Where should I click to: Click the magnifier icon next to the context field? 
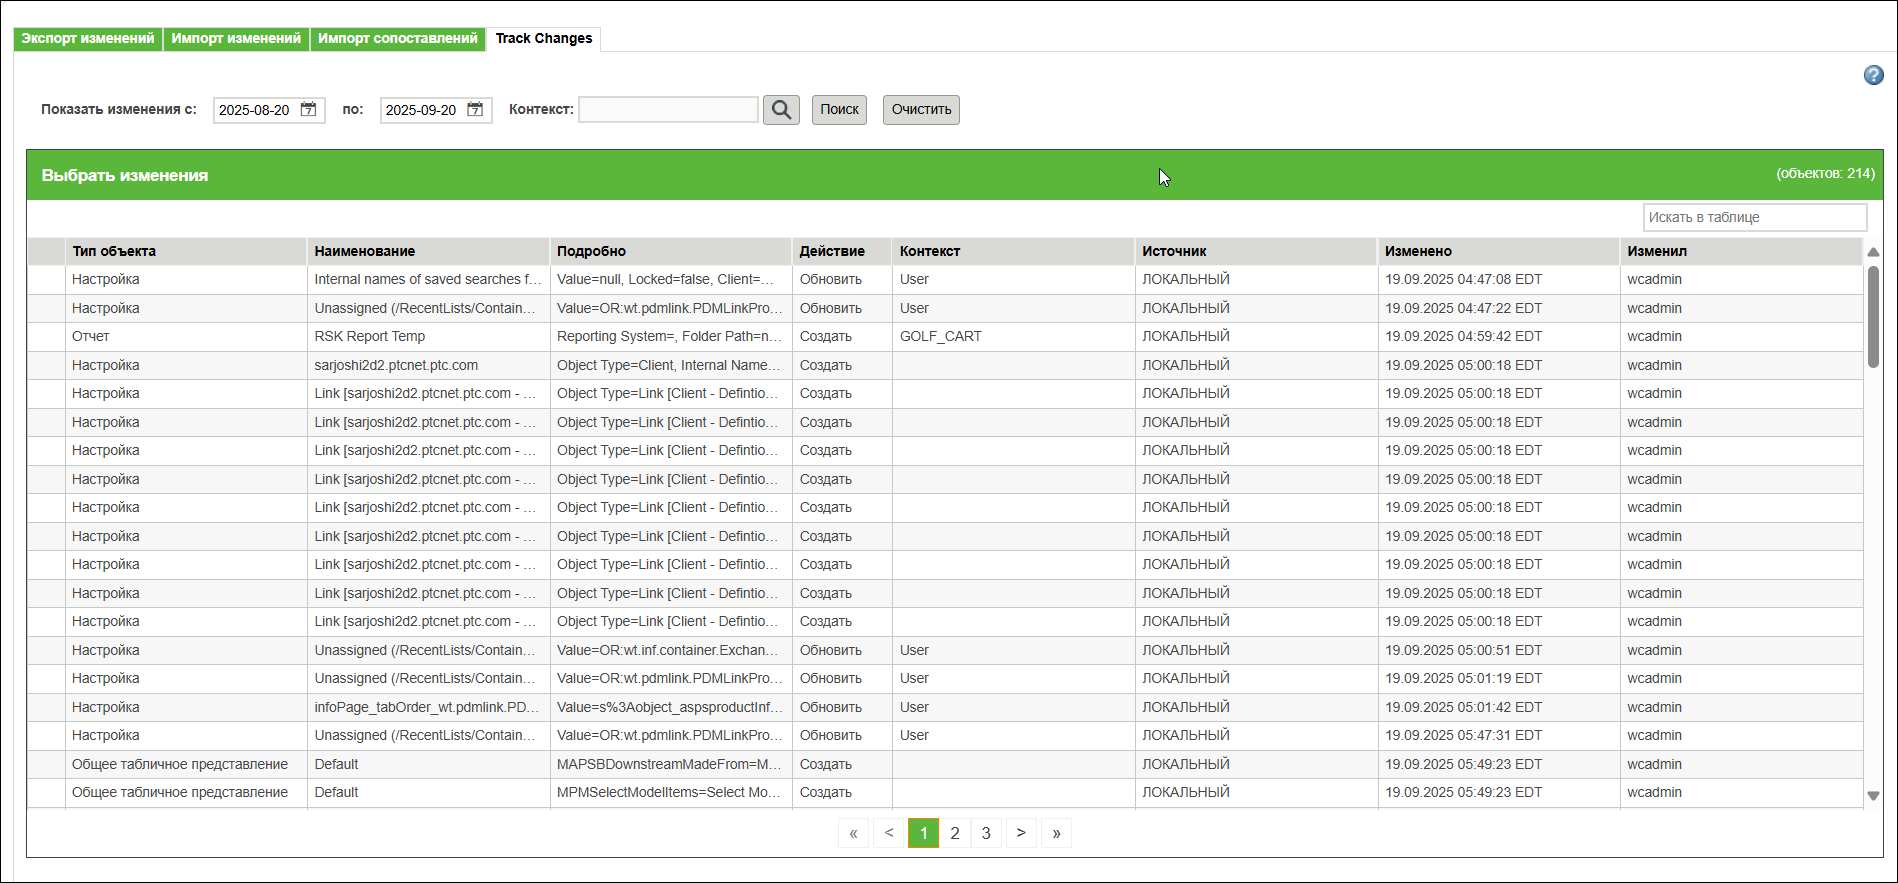tap(781, 110)
